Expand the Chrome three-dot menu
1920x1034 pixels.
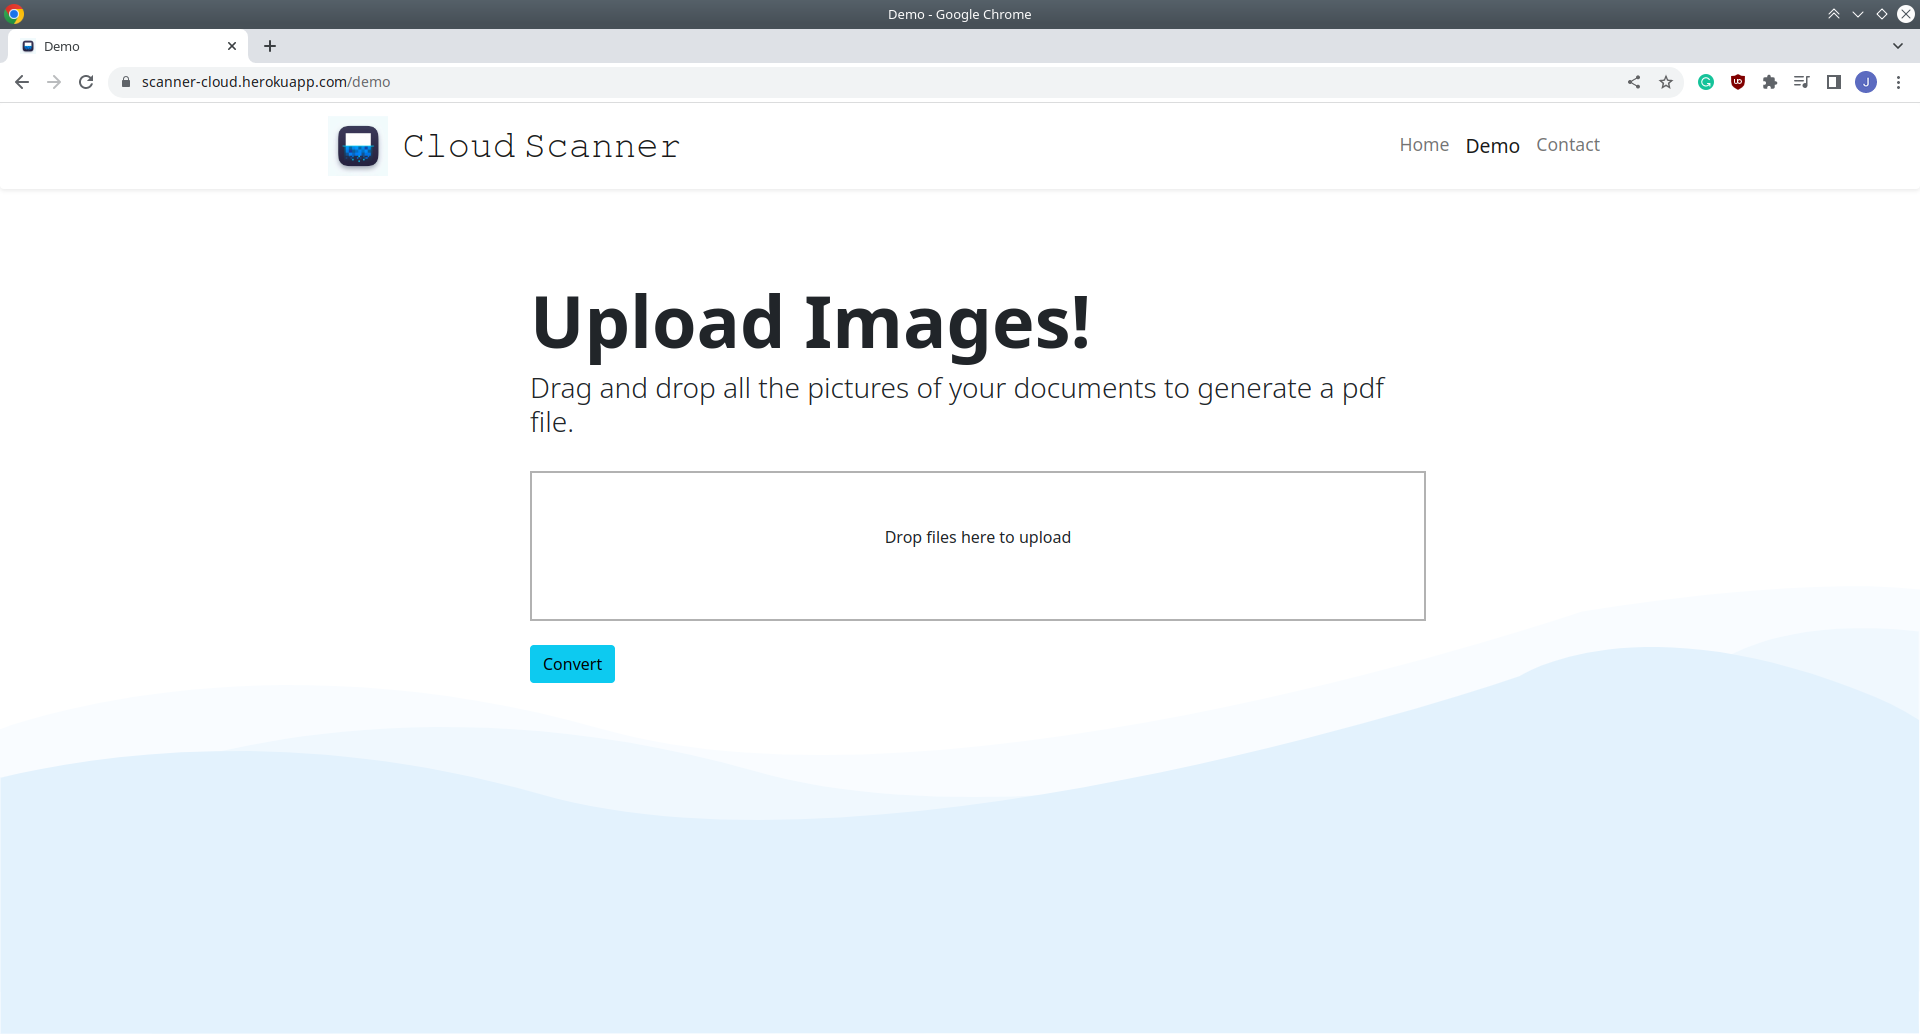point(1899,82)
